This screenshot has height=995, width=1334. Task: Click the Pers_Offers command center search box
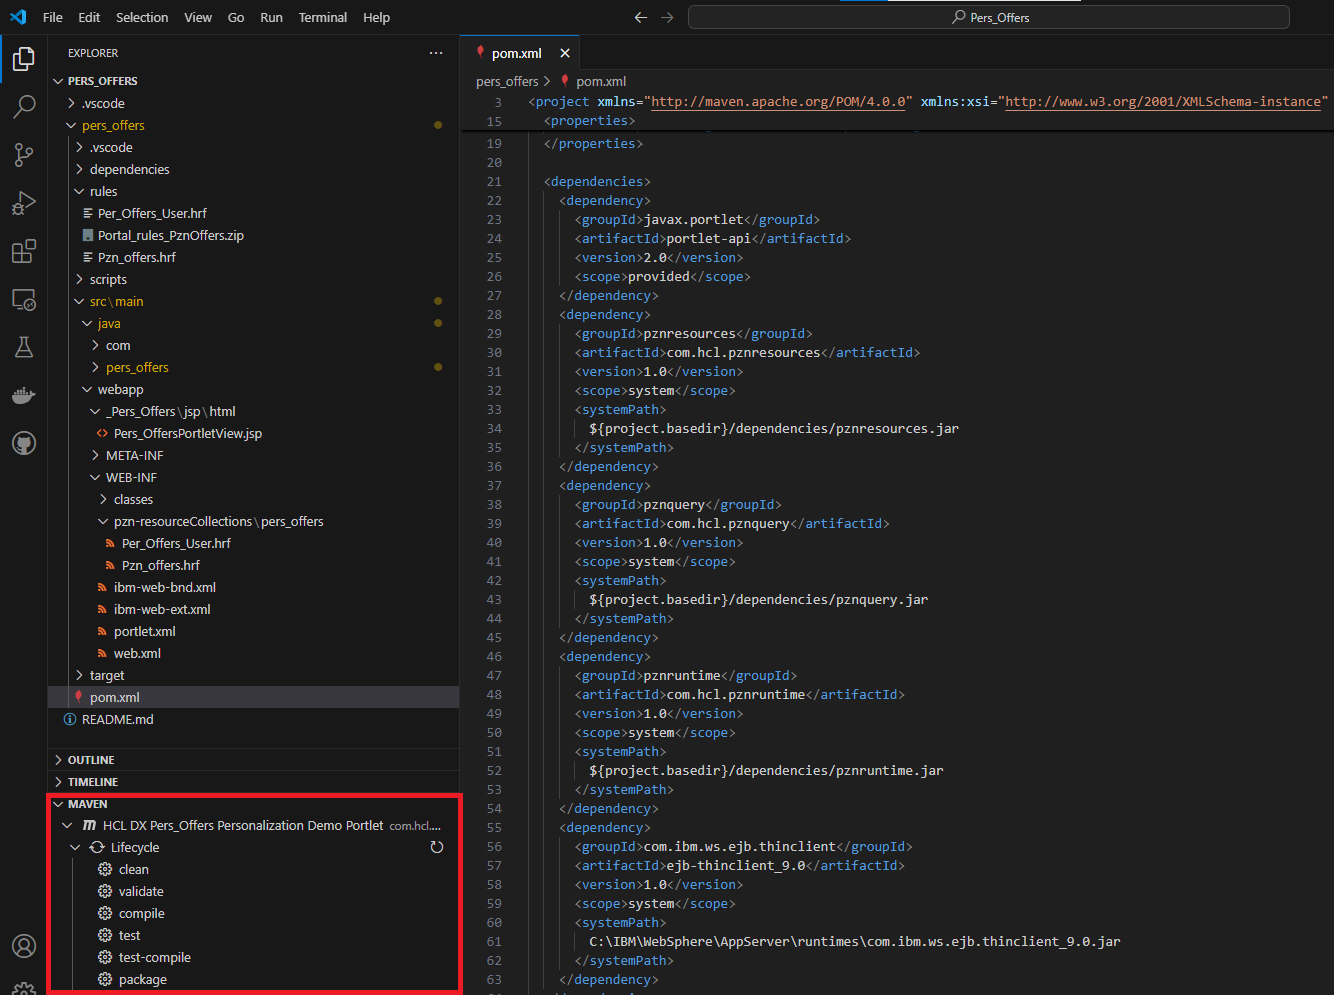point(988,17)
